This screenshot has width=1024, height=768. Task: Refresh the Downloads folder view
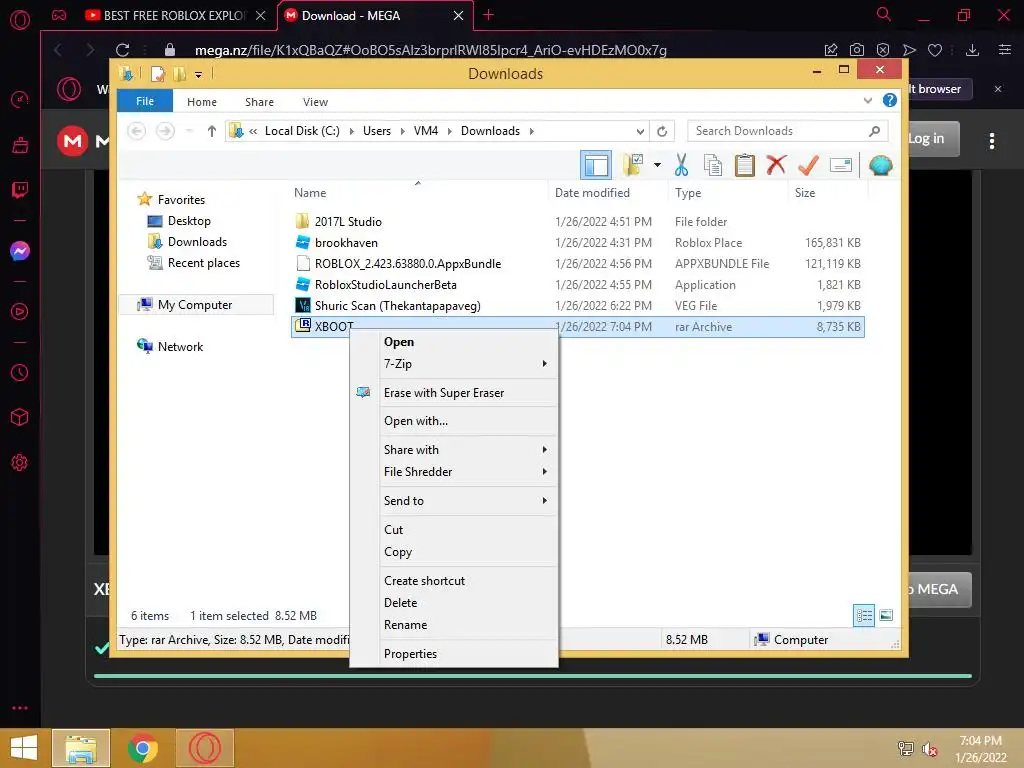(662, 131)
